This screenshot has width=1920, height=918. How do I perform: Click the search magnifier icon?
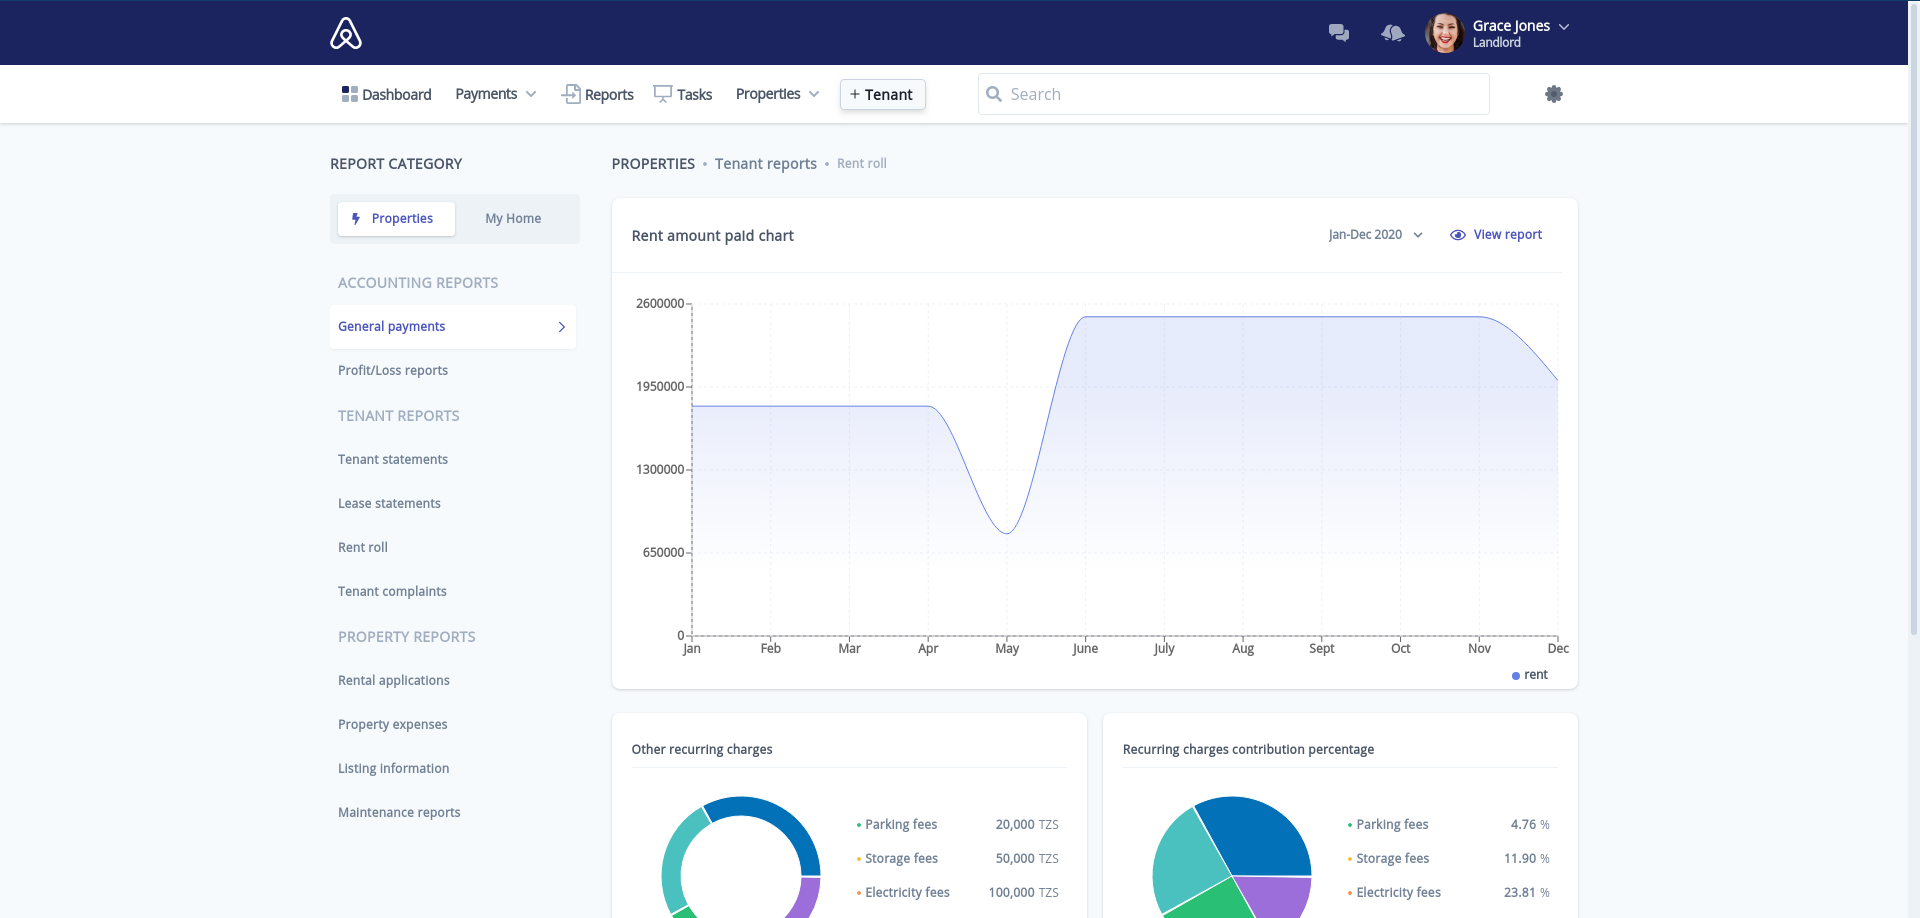click(994, 94)
